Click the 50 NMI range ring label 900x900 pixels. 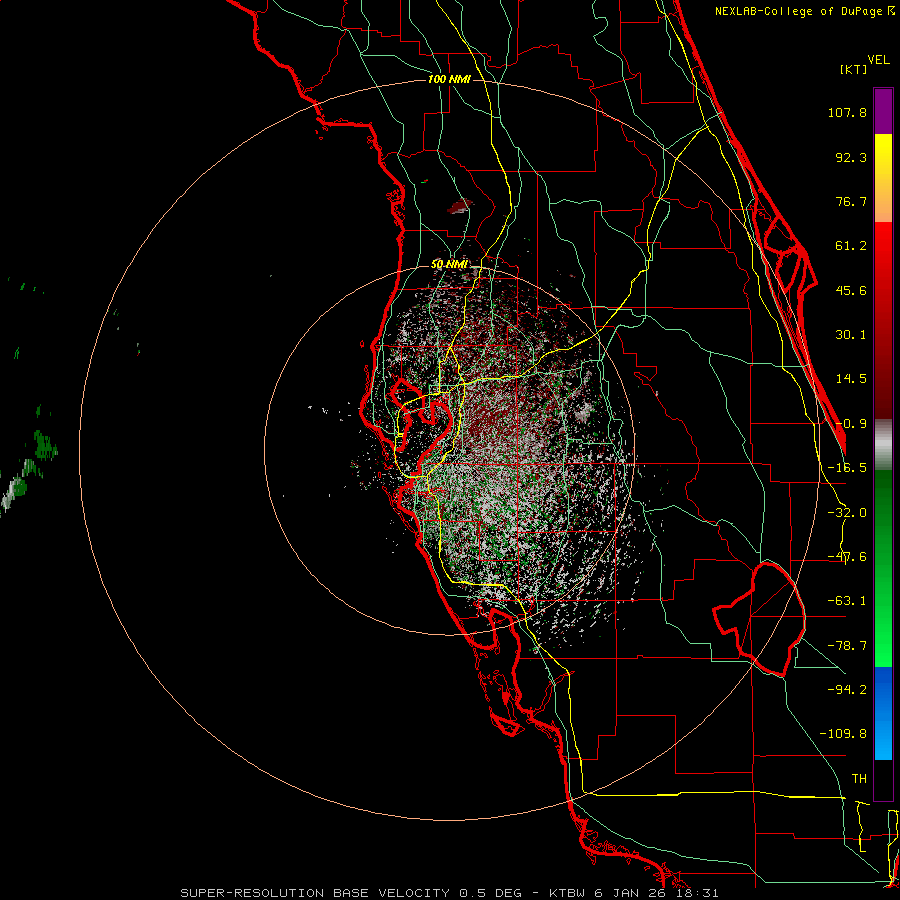(449, 264)
